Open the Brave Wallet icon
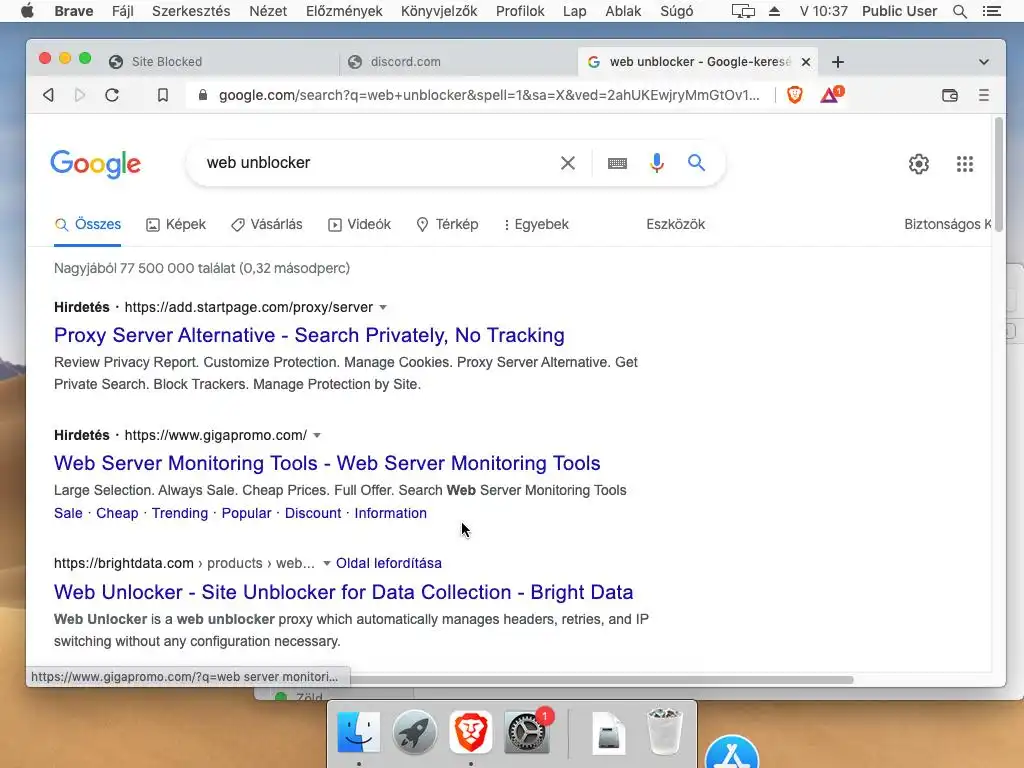This screenshot has height=768, width=1024. click(950, 95)
